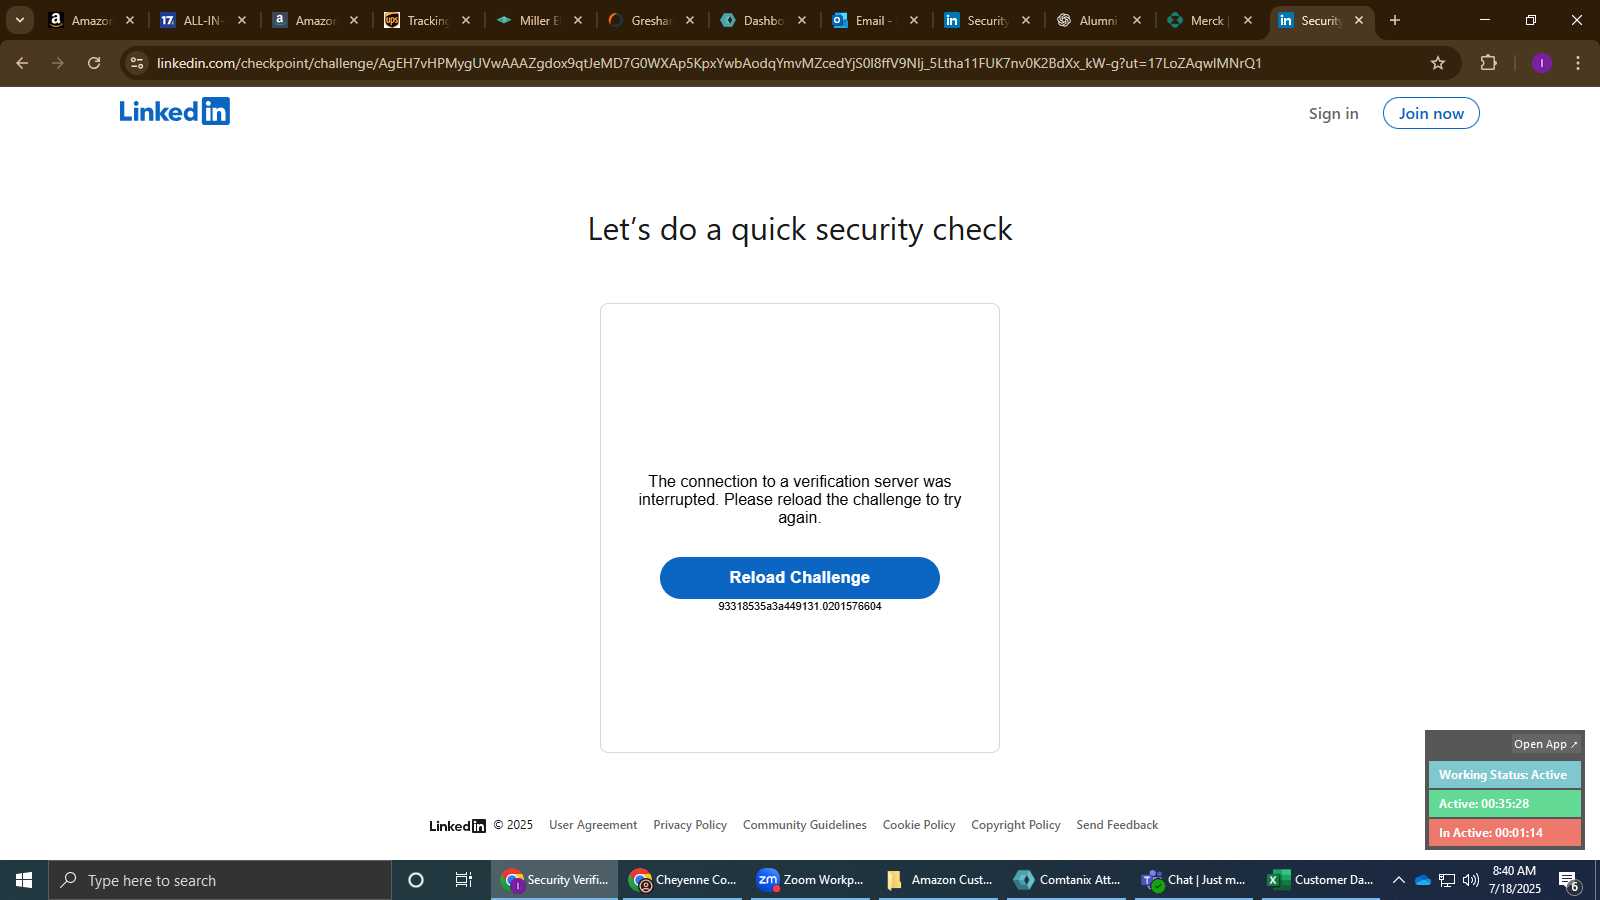Click the Reload Challenge button
Screen dimensions: 1600x900
(x=800, y=578)
